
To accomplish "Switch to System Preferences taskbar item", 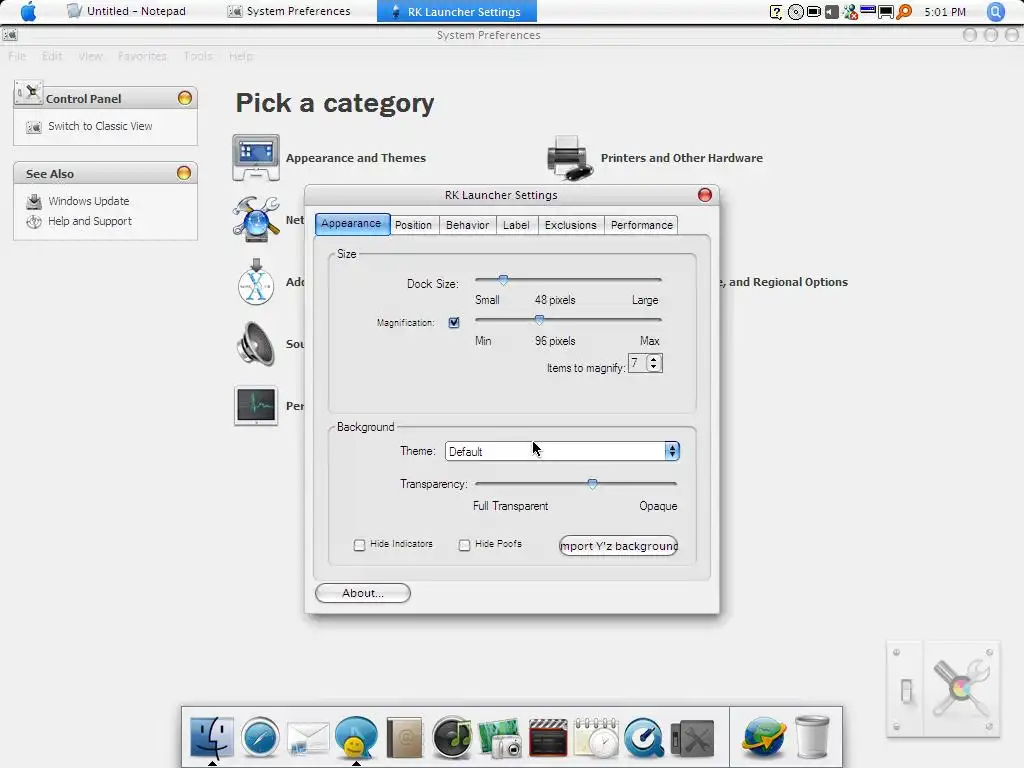I will coord(289,11).
